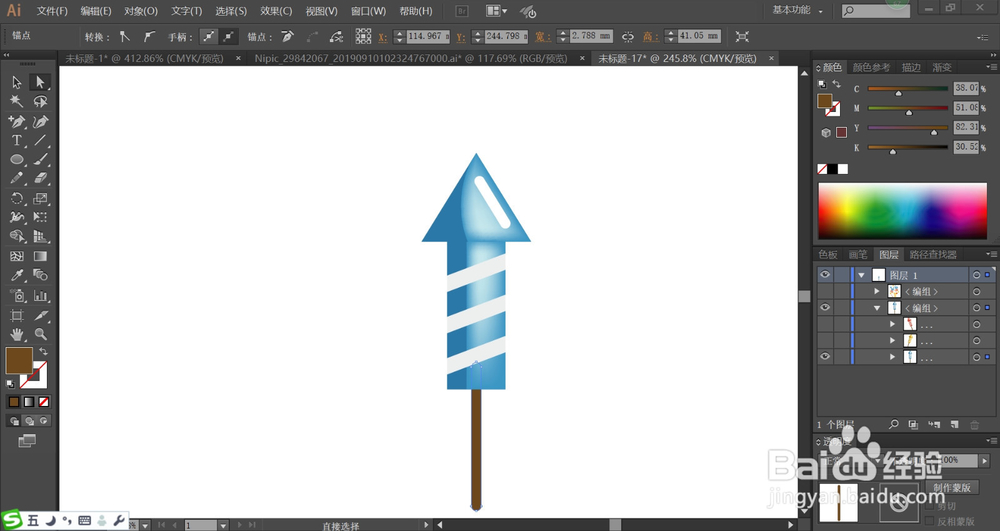Image resolution: width=1000 pixels, height=531 pixels.
Task: Adjust the K black slider
Action: [x=893, y=152]
